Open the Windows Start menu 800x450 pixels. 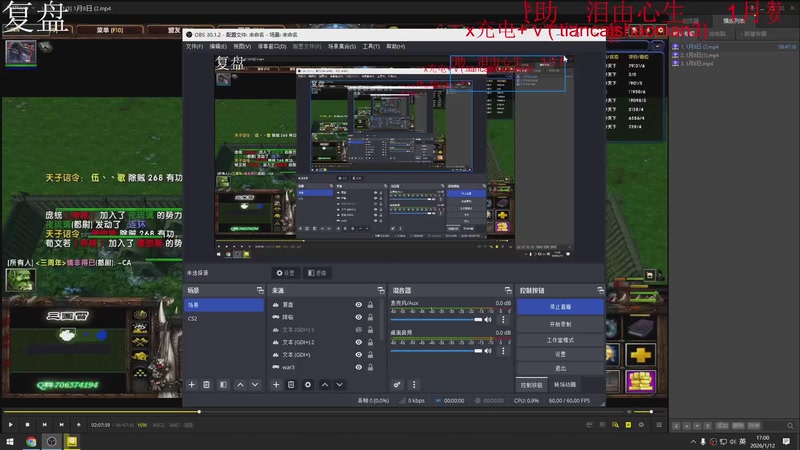pyautogui.click(x=10, y=441)
